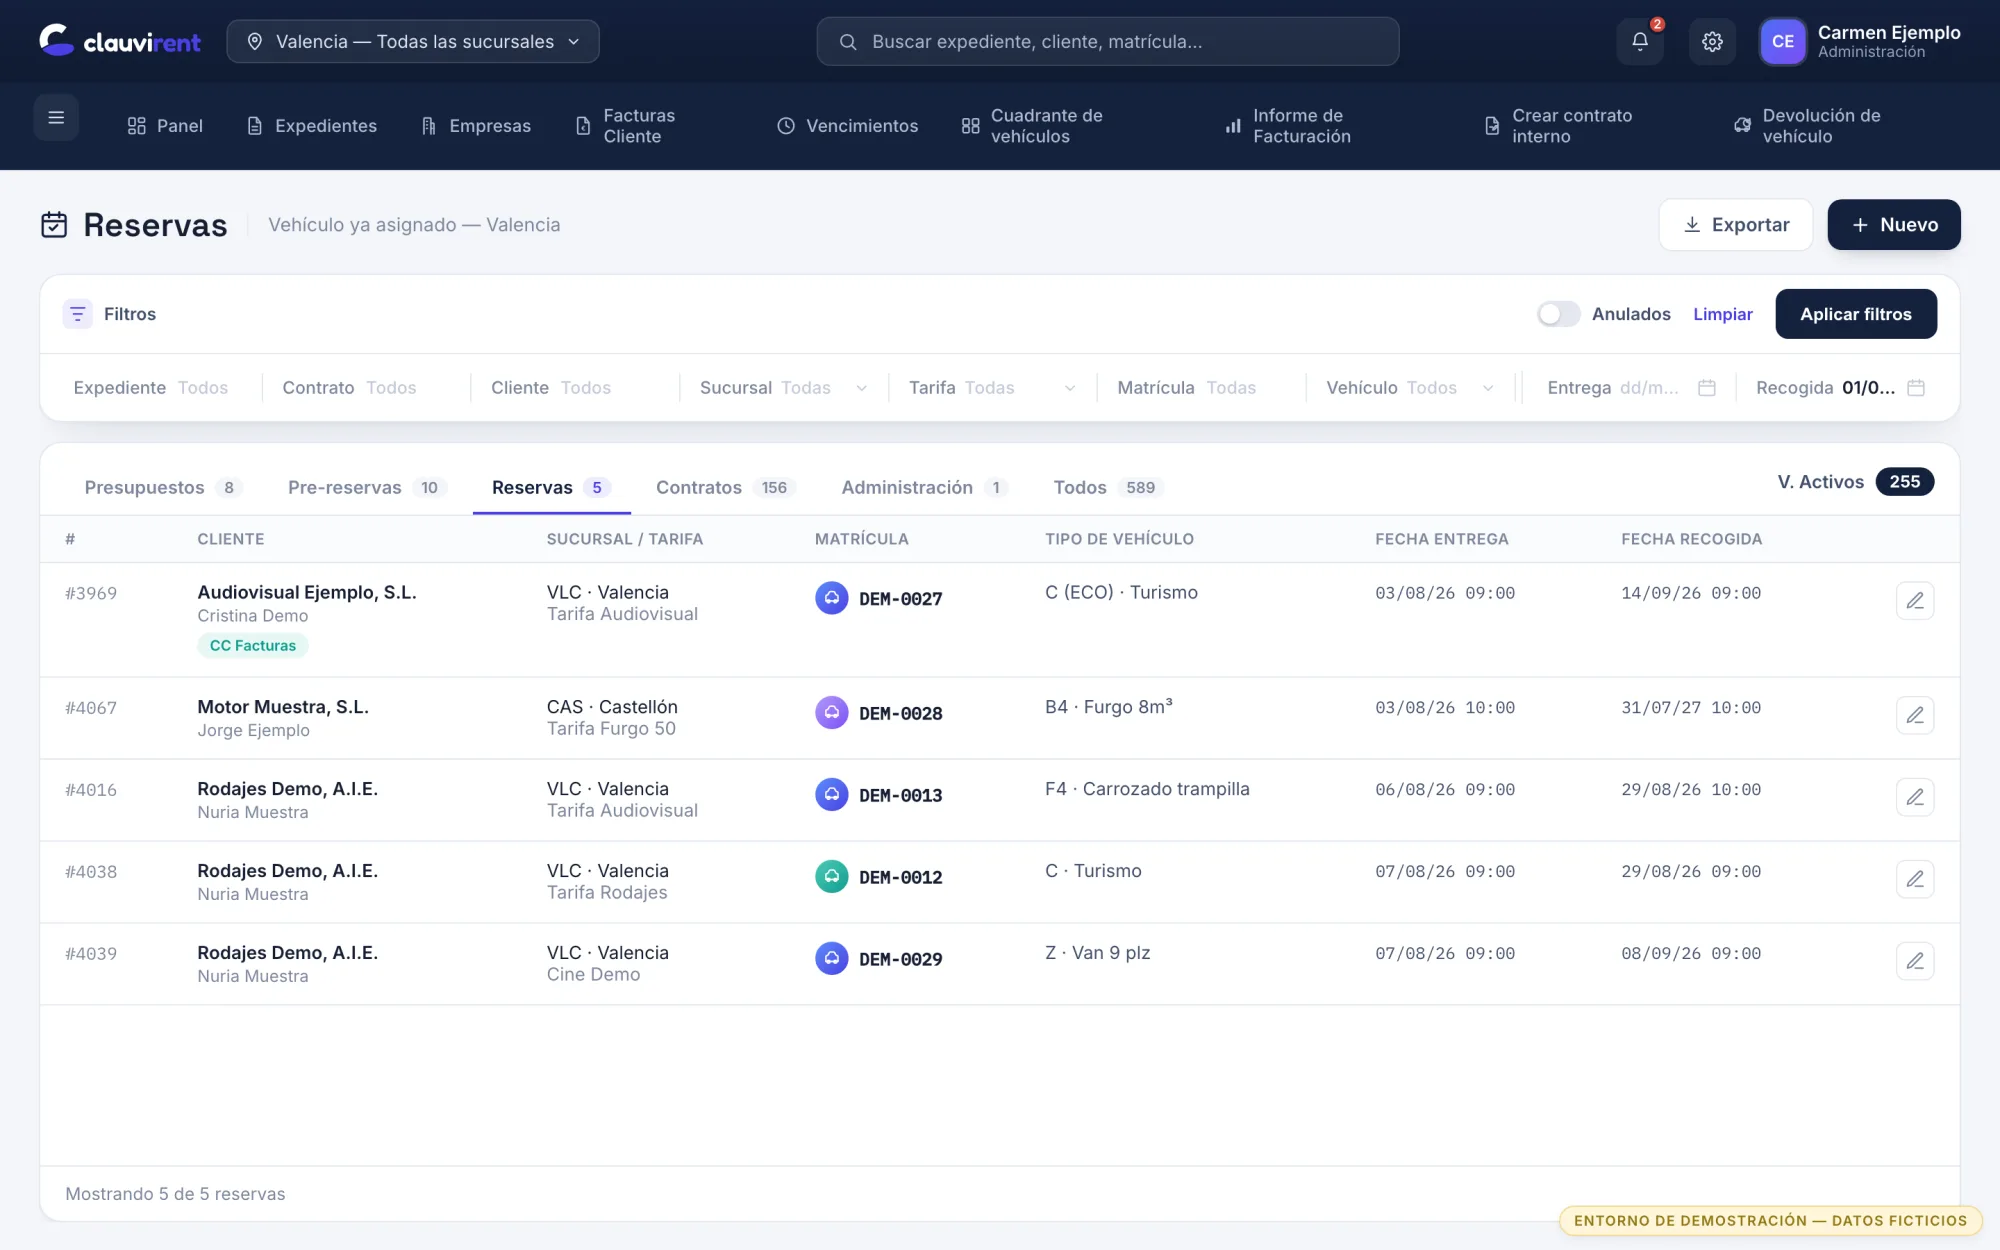The width and height of the screenshot is (2000, 1250).
Task: Edit reservation #4016 with pencil icon
Action: click(x=1915, y=797)
